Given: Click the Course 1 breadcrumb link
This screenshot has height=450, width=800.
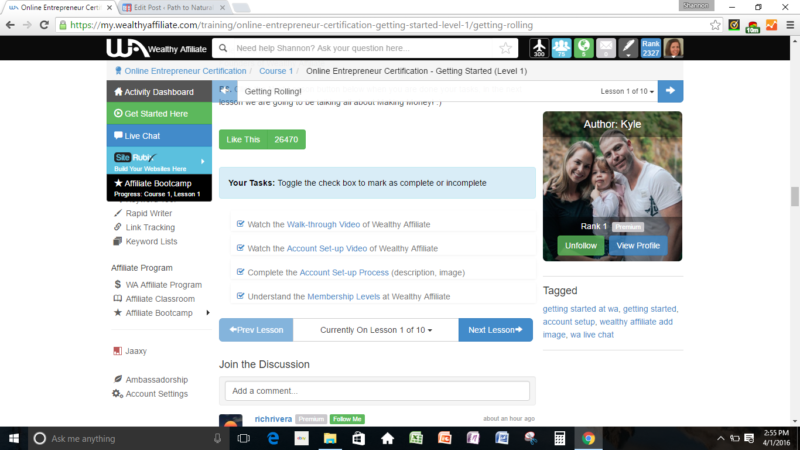Looking at the screenshot, I should click(x=276, y=71).
